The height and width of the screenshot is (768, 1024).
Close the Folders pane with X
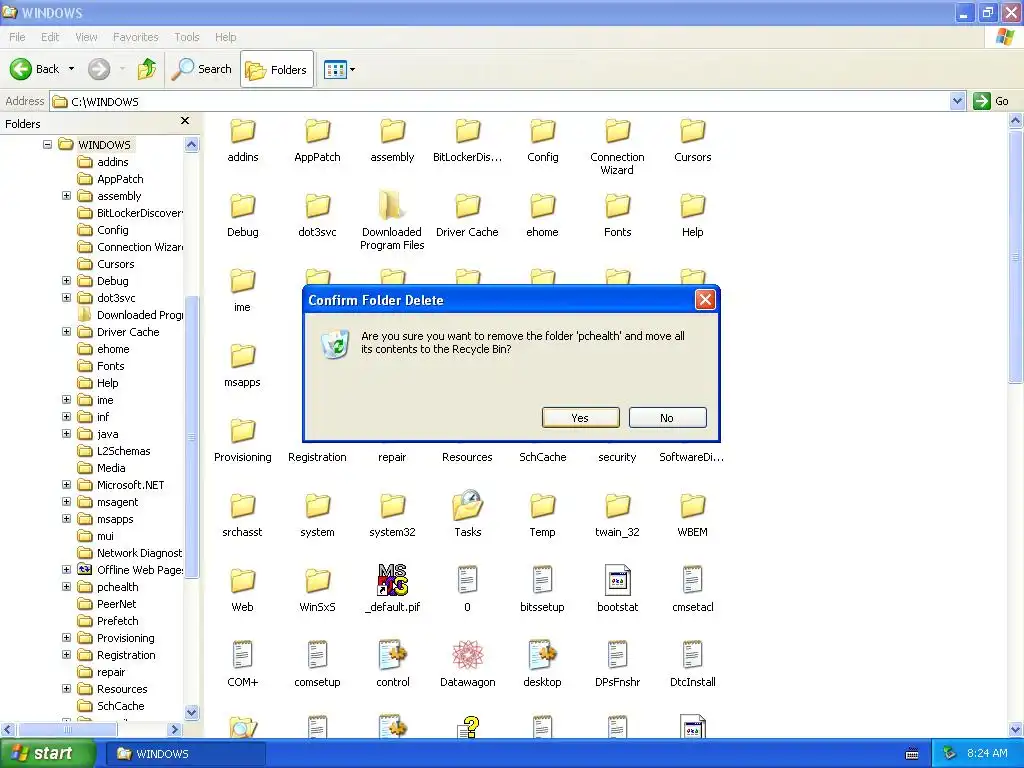(x=185, y=121)
